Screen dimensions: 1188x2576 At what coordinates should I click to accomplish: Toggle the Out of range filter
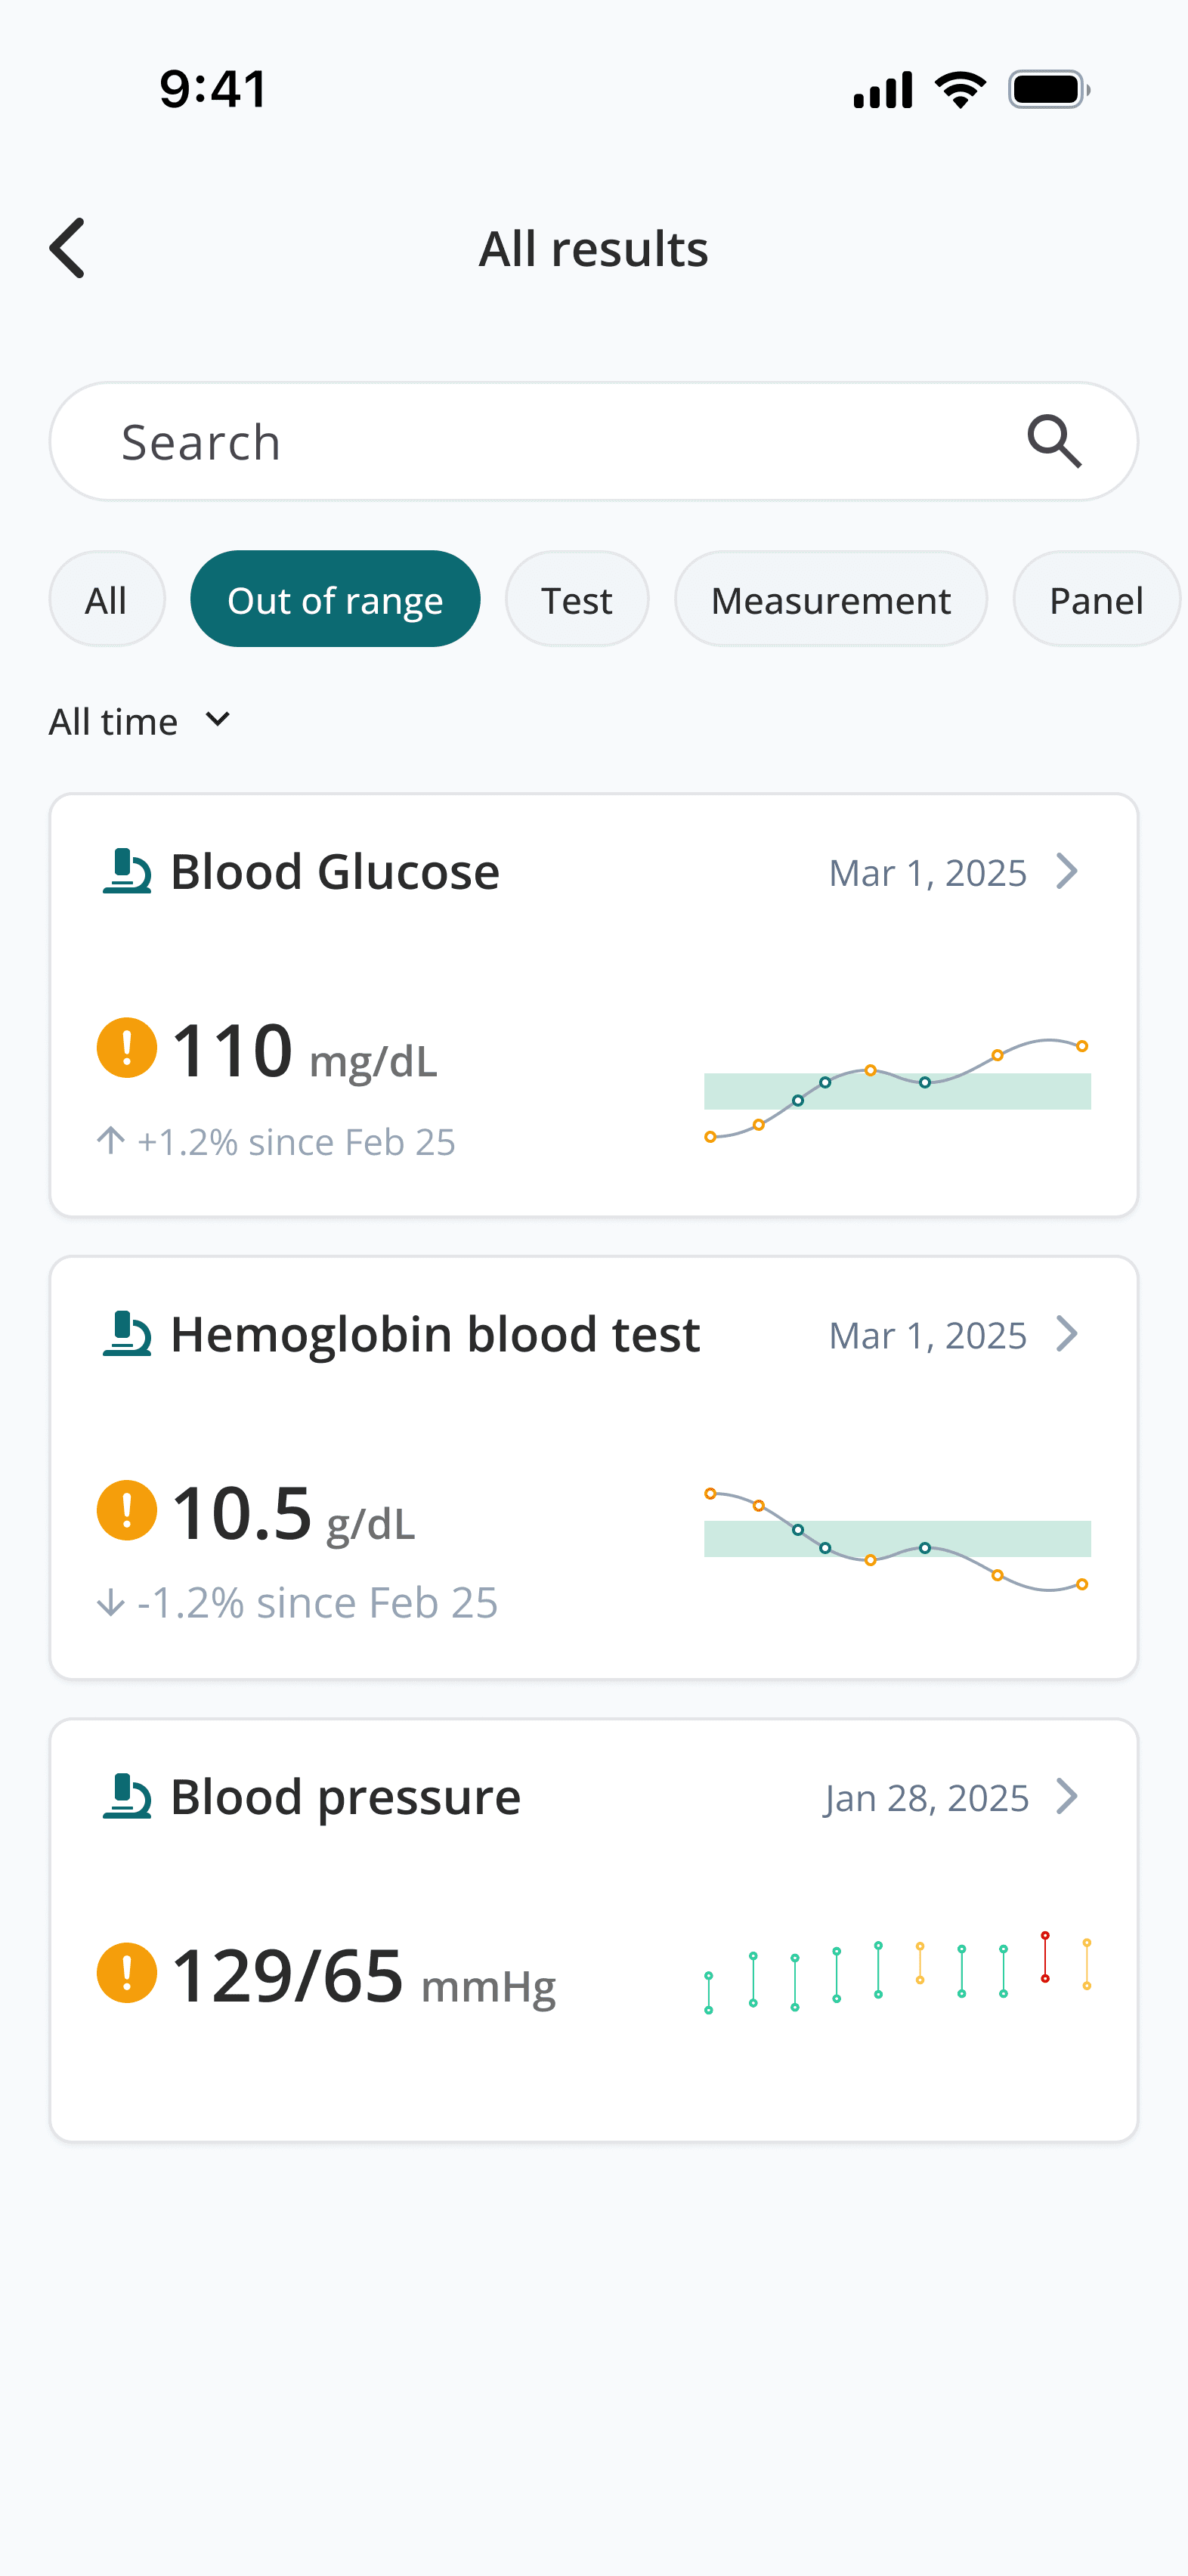(x=335, y=600)
